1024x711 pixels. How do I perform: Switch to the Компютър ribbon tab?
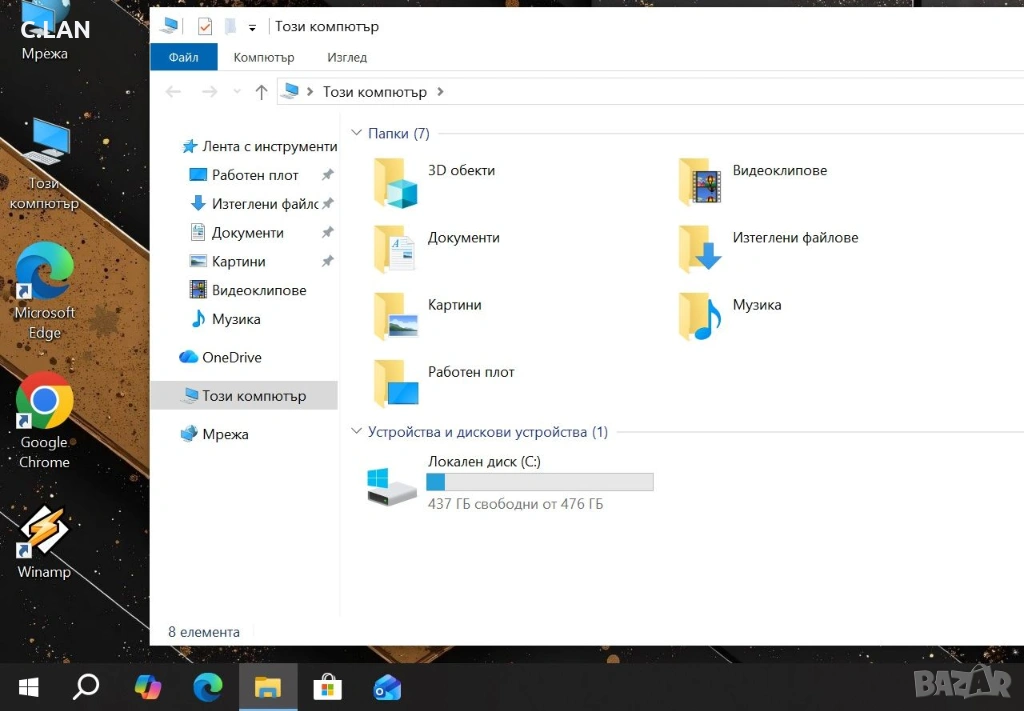[264, 57]
